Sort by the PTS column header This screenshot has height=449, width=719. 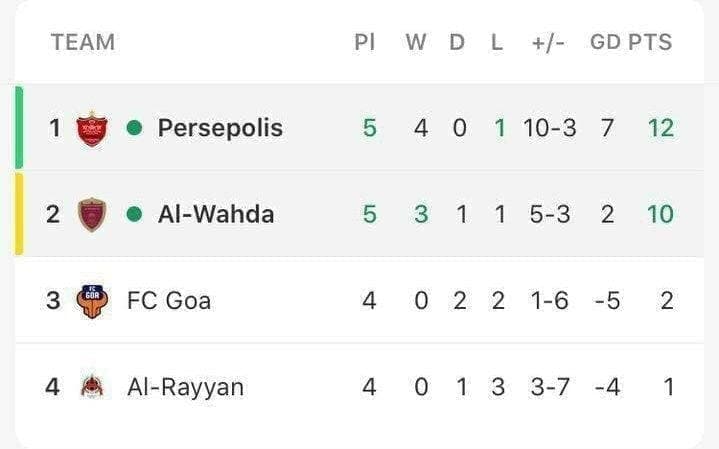[x=650, y=42]
